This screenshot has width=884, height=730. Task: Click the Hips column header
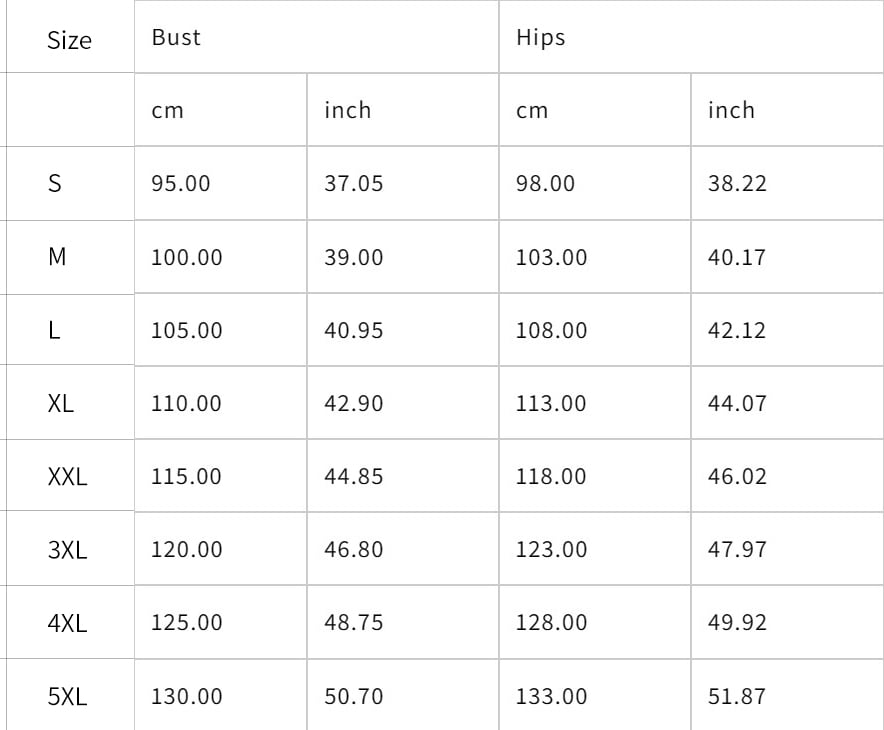pos(541,38)
